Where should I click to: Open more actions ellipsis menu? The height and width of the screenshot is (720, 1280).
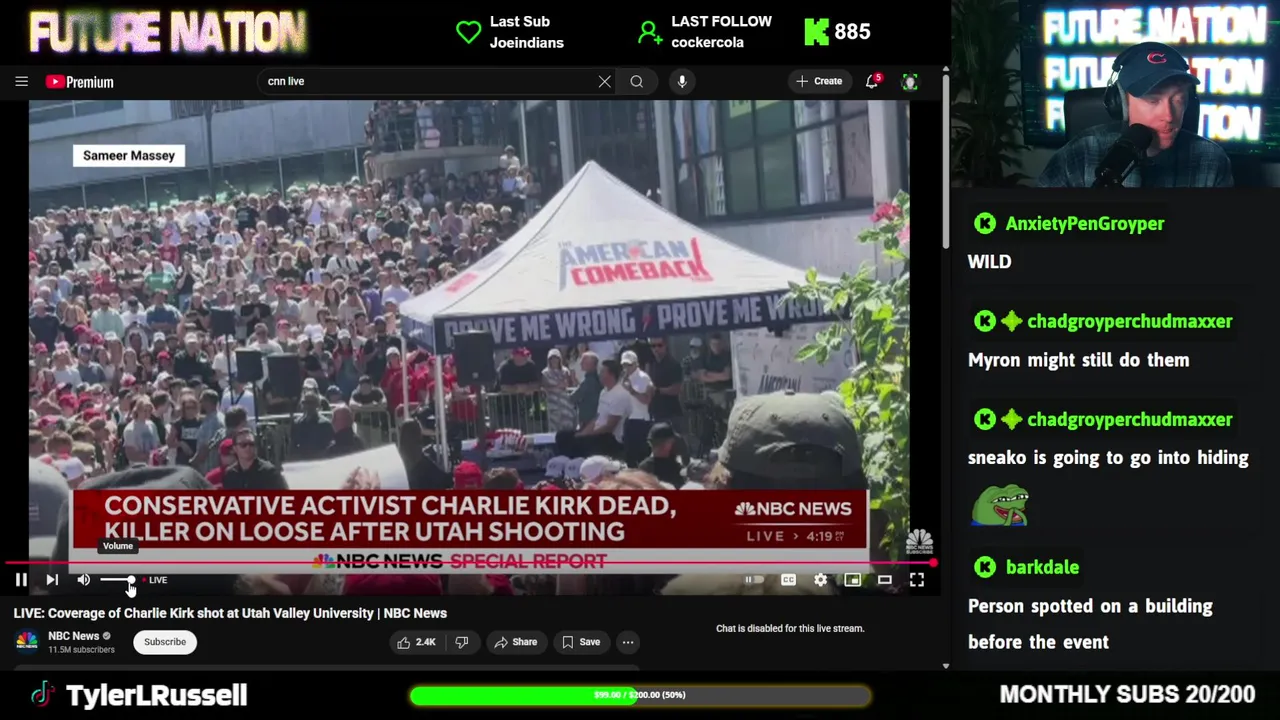[x=628, y=642]
